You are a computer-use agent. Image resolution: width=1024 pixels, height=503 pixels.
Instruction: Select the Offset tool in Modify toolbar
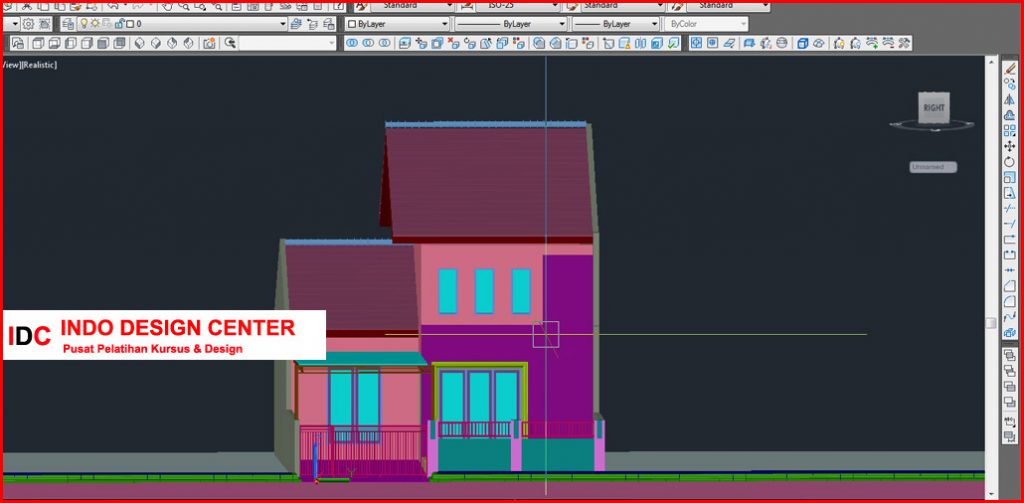pos(1010,115)
